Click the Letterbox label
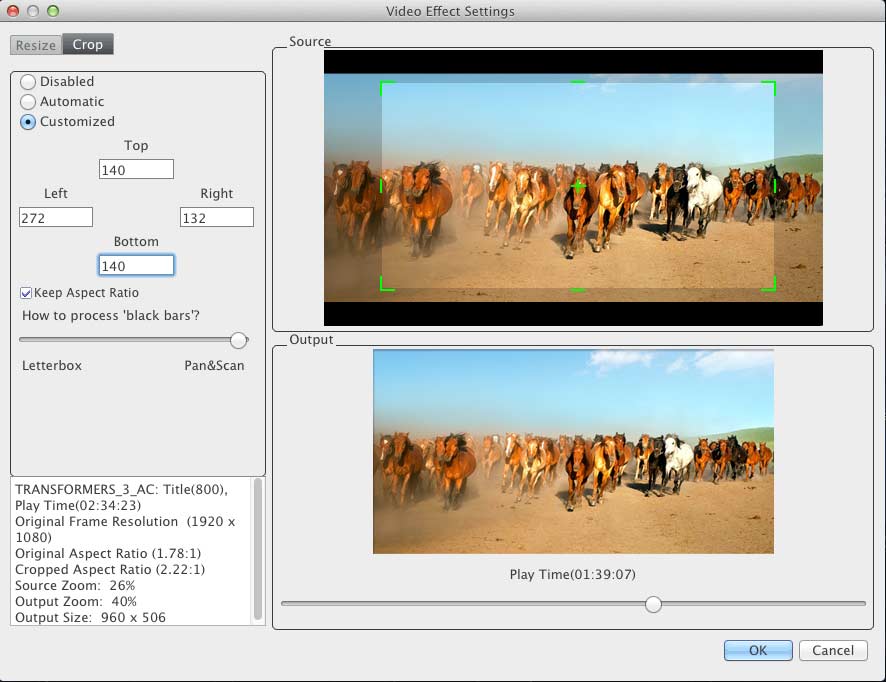 pyautogui.click(x=52, y=366)
